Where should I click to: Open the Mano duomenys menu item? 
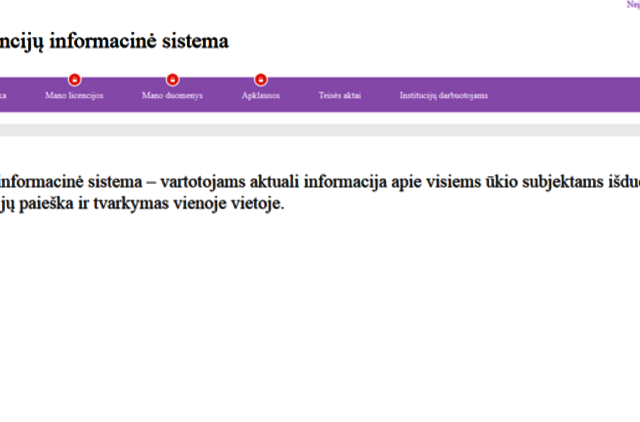[x=172, y=96]
